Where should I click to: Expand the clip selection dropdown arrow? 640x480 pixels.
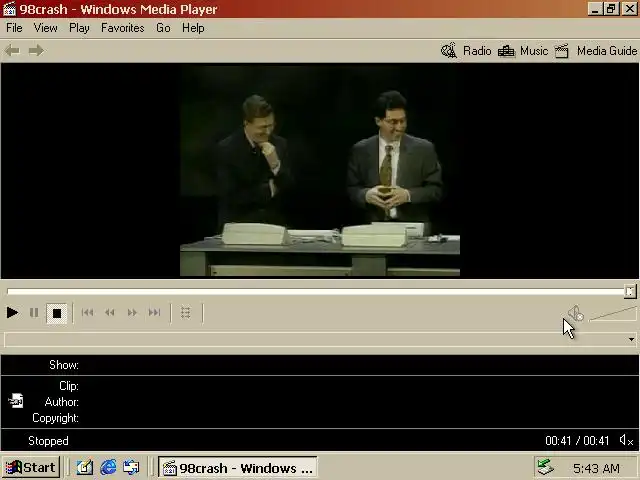pos(631,339)
